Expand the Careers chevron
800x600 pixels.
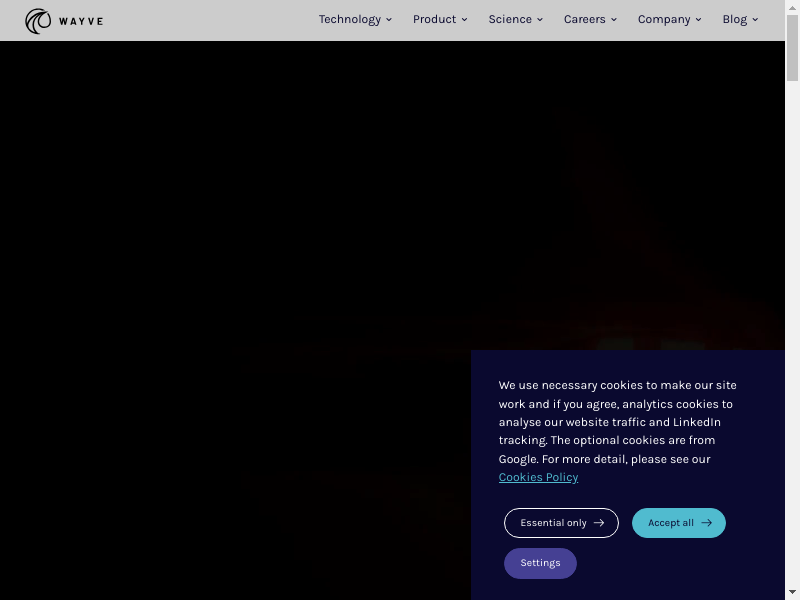click(x=614, y=20)
